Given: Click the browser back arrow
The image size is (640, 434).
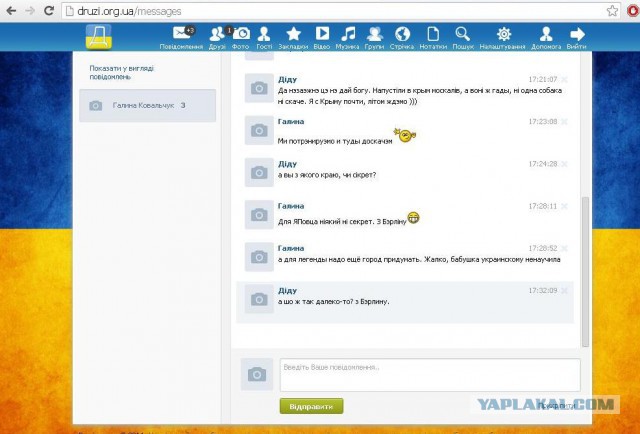Looking at the screenshot, I should point(11,11).
